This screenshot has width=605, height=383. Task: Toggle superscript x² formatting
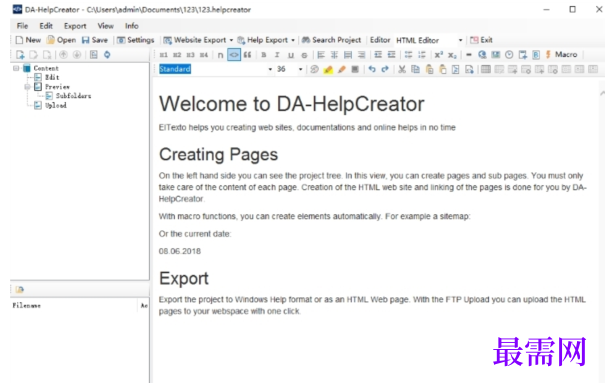(439, 55)
